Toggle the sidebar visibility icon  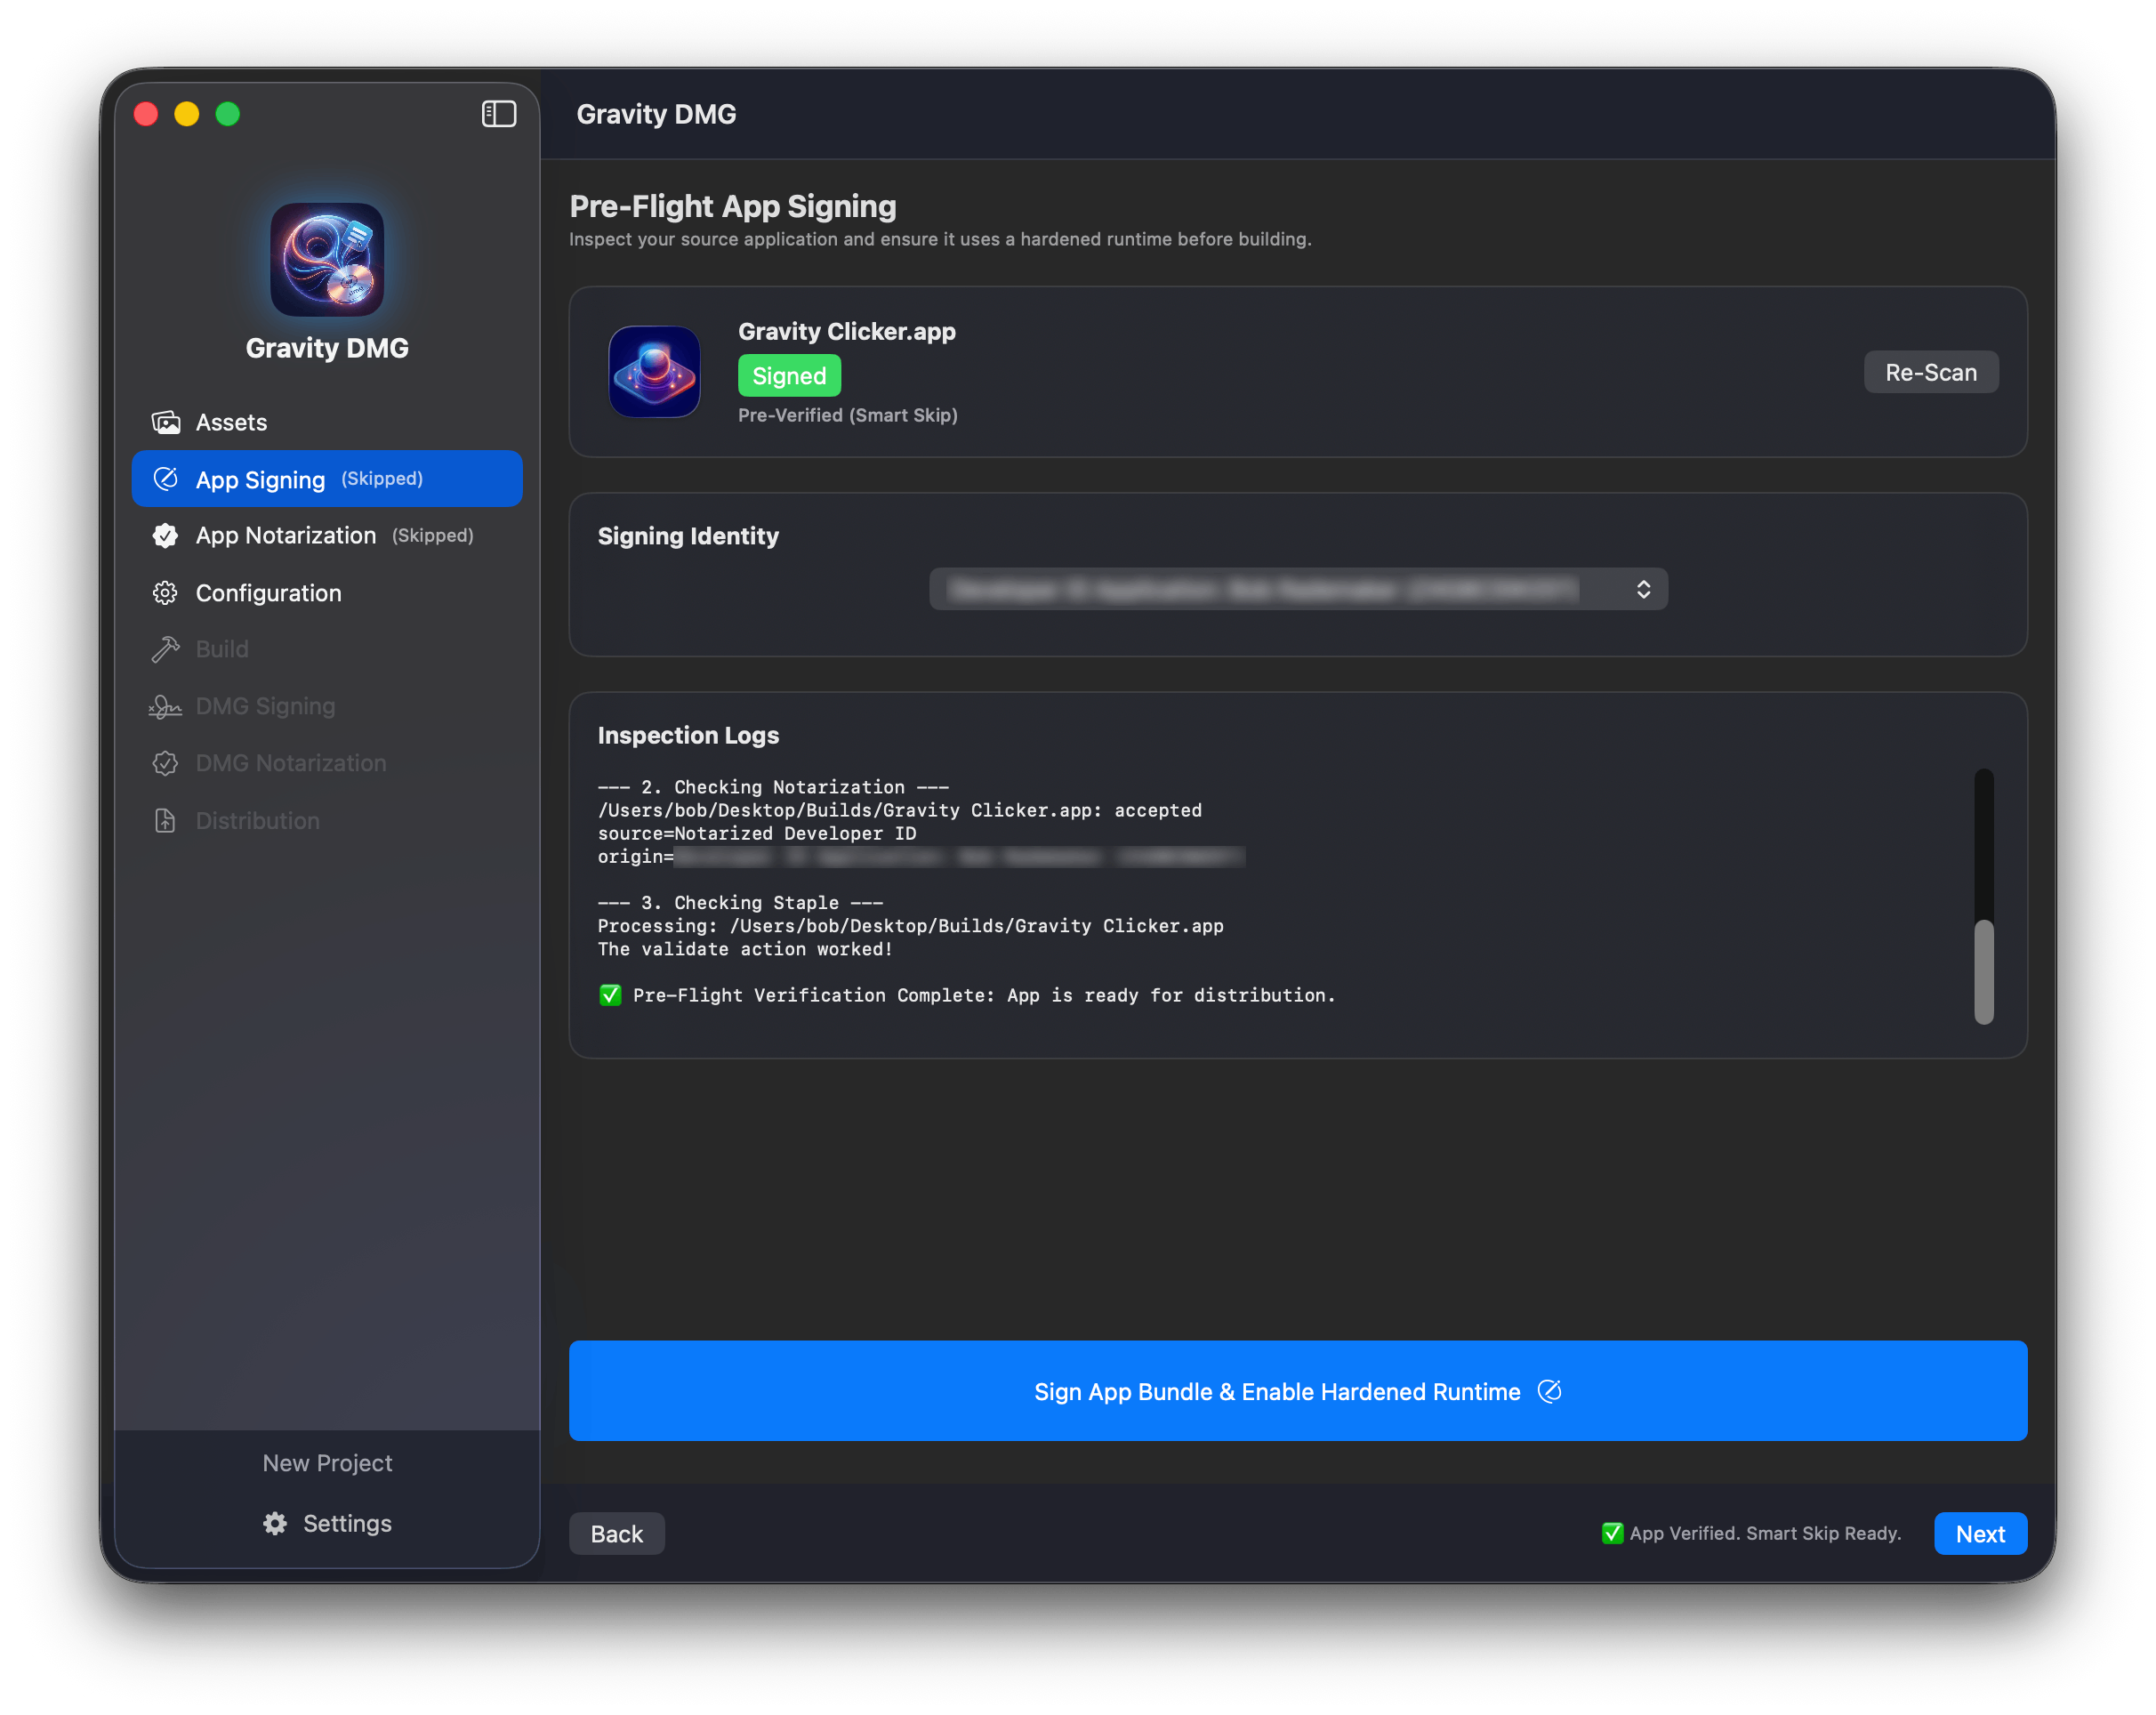pyautogui.click(x=499, y=114)
